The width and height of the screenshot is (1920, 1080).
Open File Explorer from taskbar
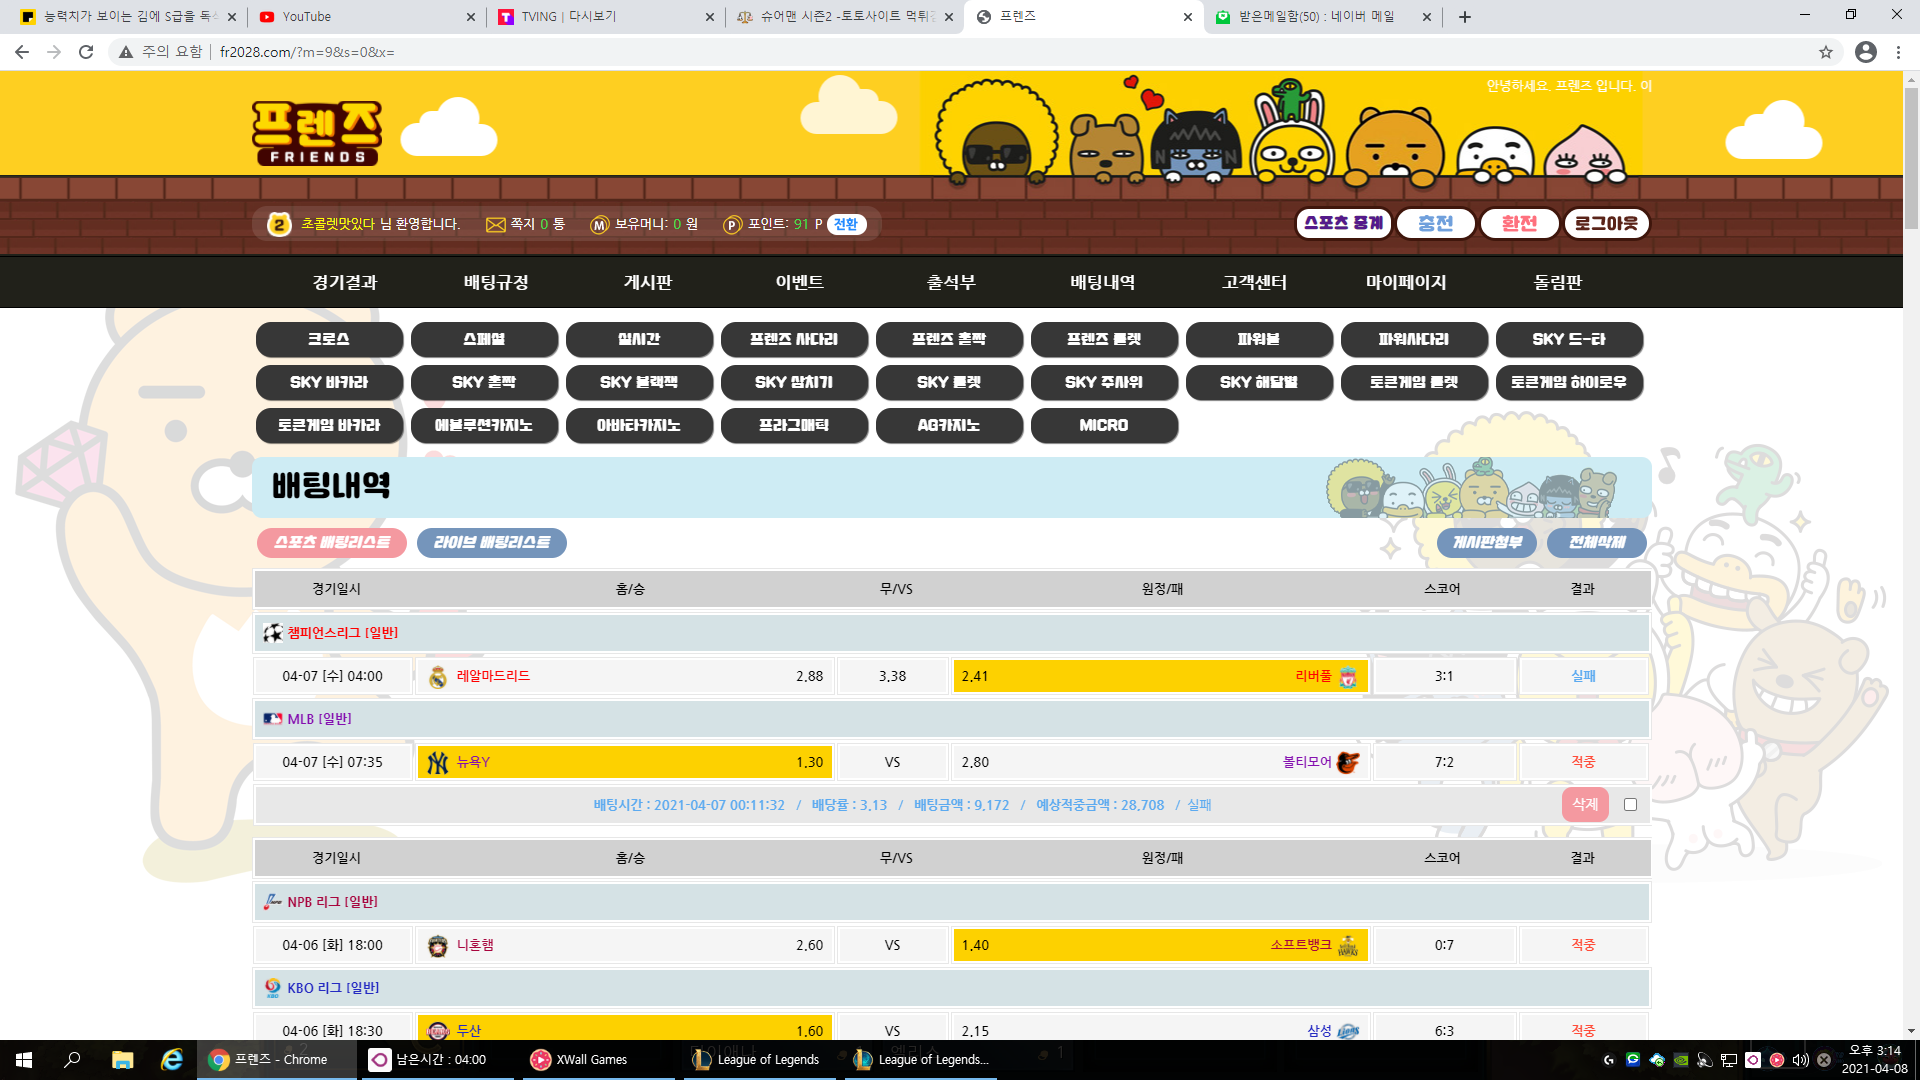[x=122, y=1060]
